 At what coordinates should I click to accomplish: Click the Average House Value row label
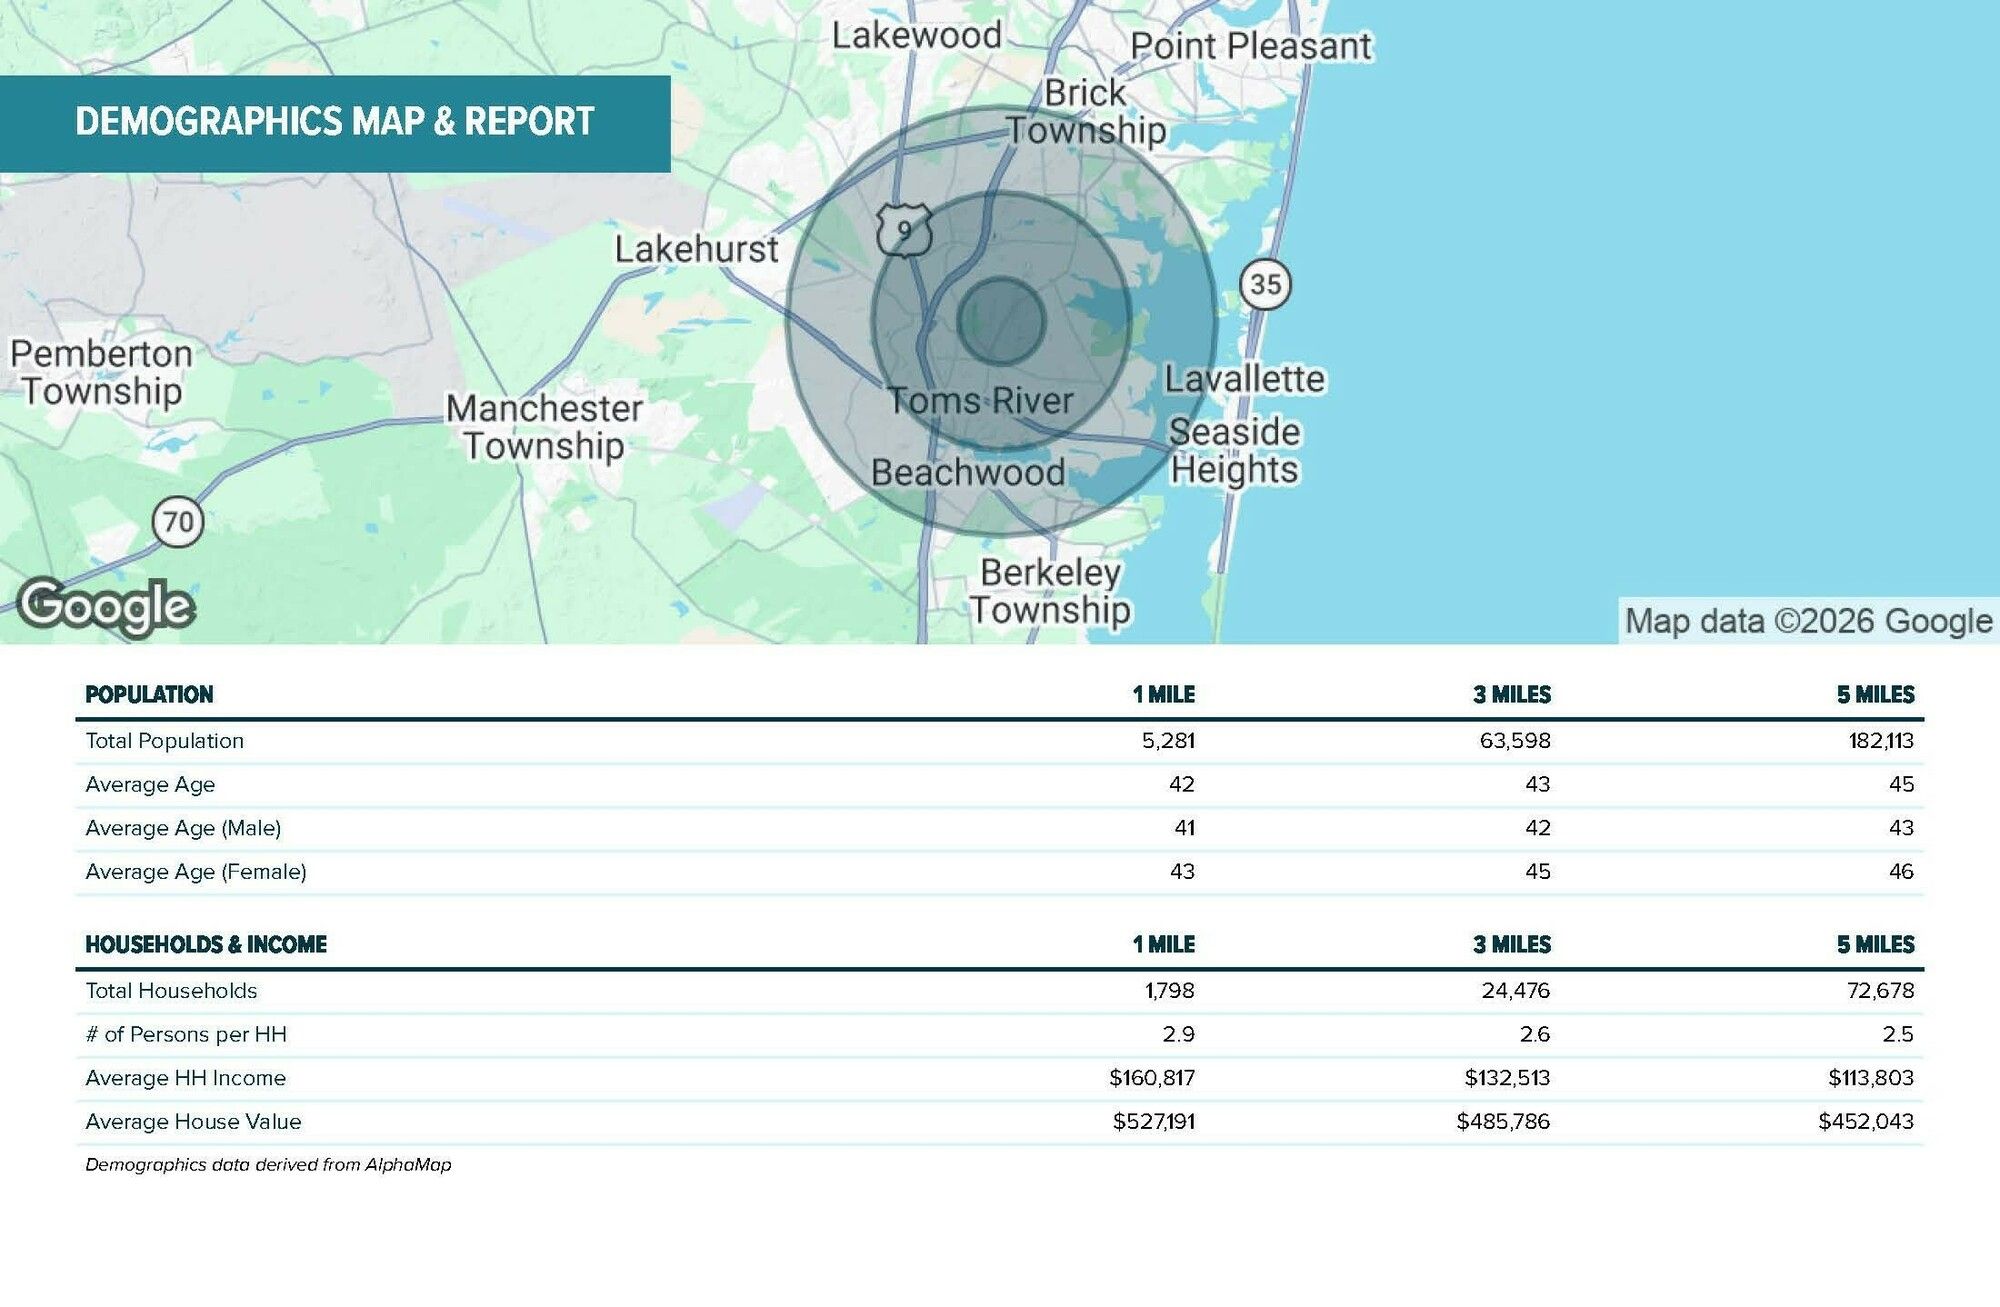[193, 1122]
